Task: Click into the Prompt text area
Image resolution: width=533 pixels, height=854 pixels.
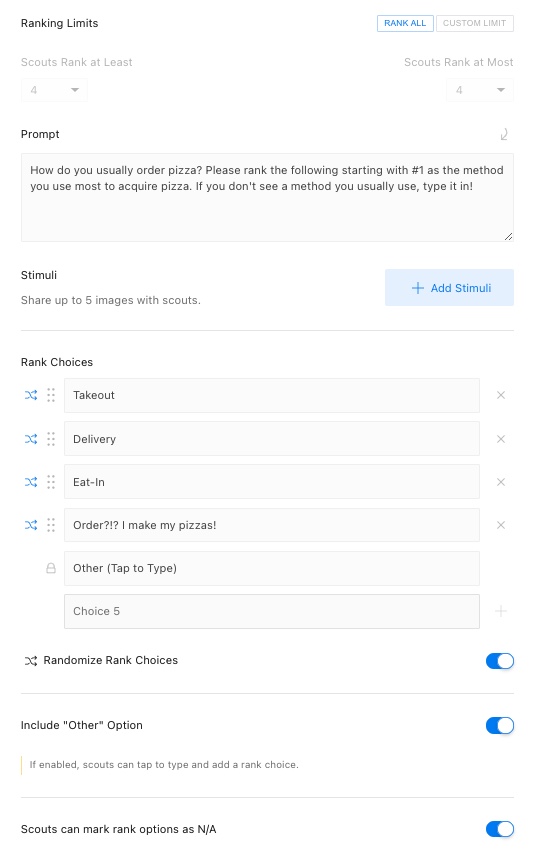Action: click(x=267, y=197)
